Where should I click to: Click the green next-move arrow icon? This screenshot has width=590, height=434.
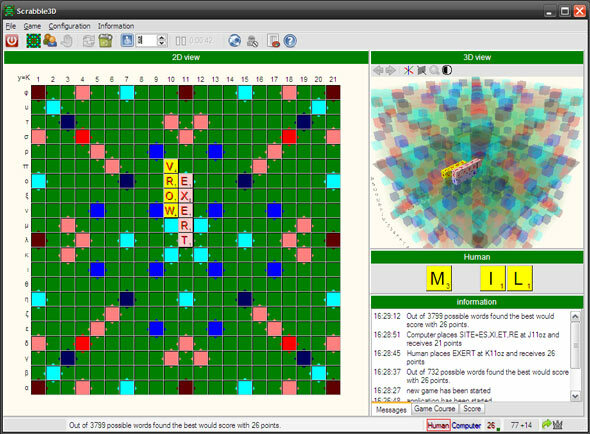(x=546, y=425)
